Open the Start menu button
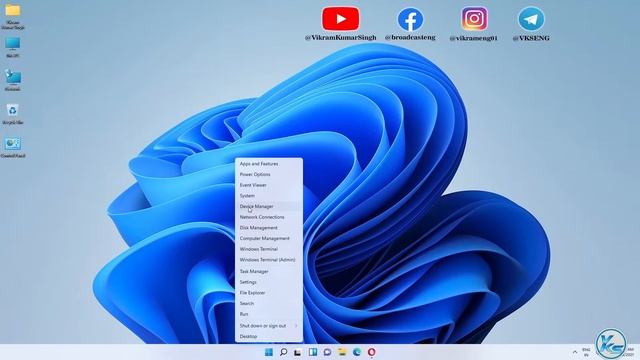Screen dimensions: 640x360 (269, 352)
